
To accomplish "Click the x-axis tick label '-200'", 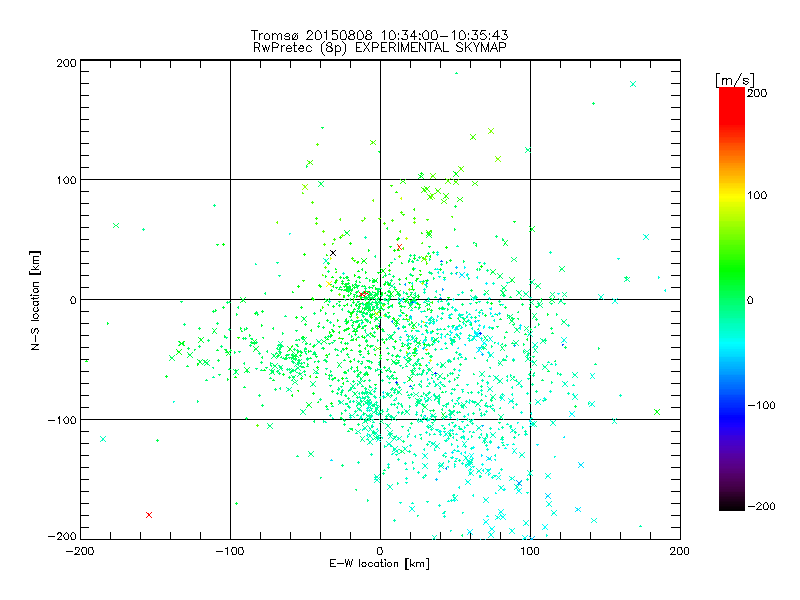I will coord(80,551).
